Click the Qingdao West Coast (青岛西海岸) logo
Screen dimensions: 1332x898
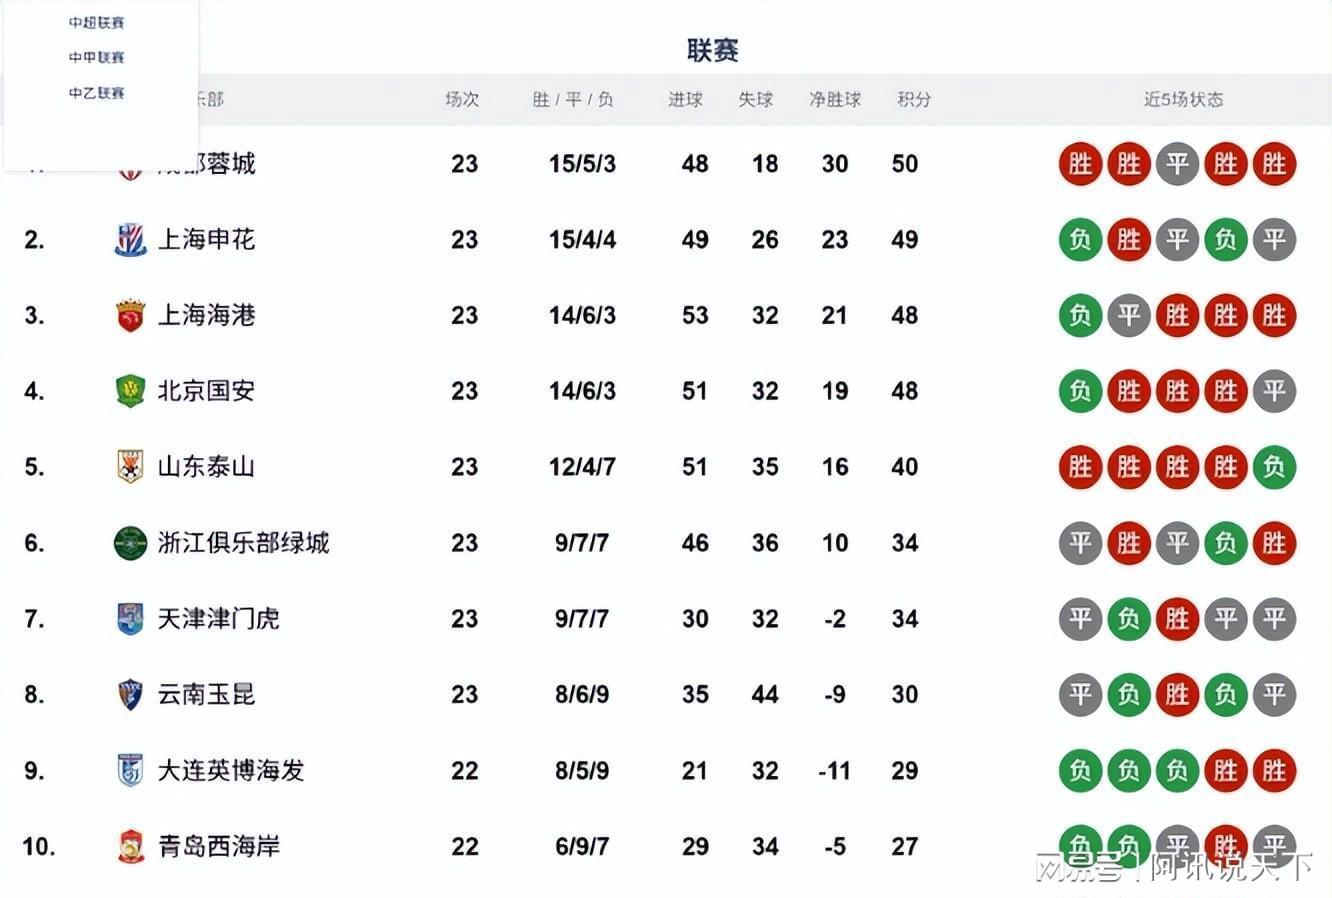pos(130,847)
